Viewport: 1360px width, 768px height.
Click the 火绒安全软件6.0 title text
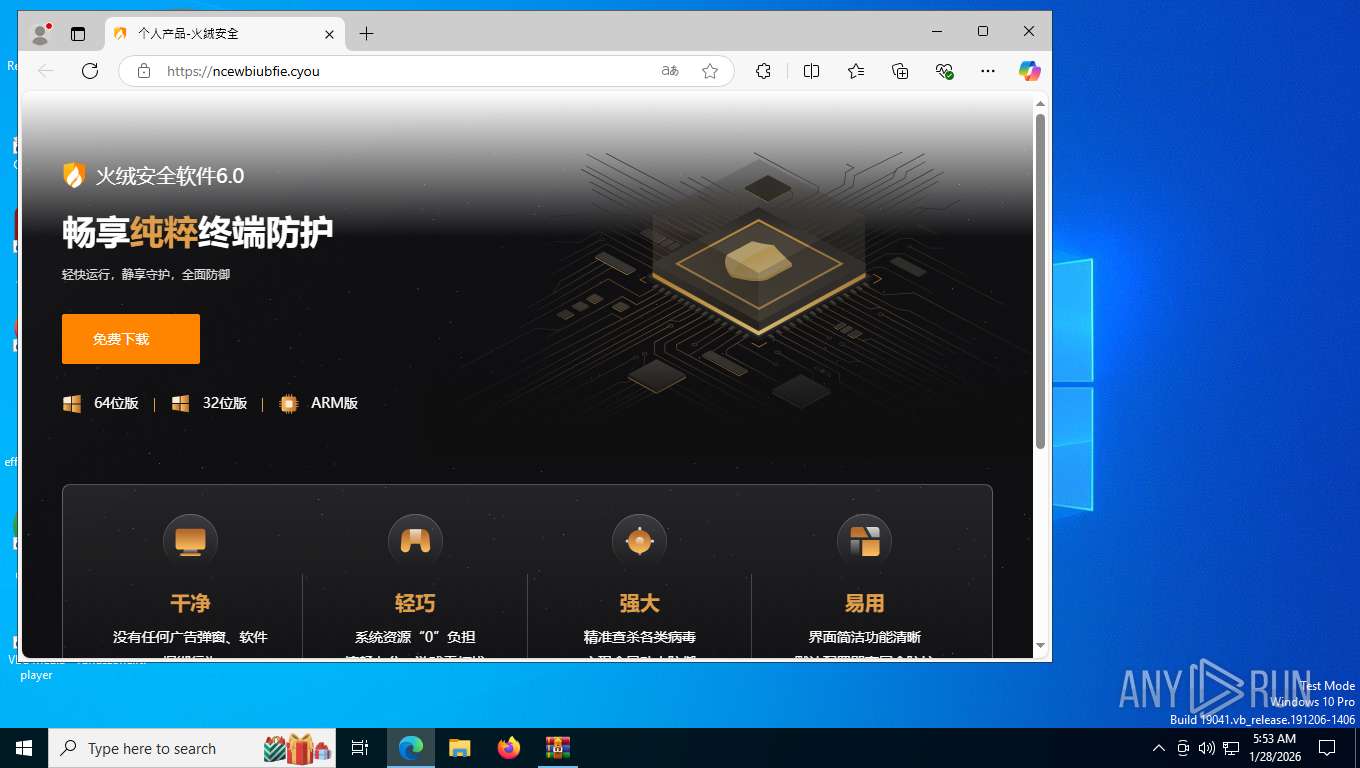click(x=170, y=176)
